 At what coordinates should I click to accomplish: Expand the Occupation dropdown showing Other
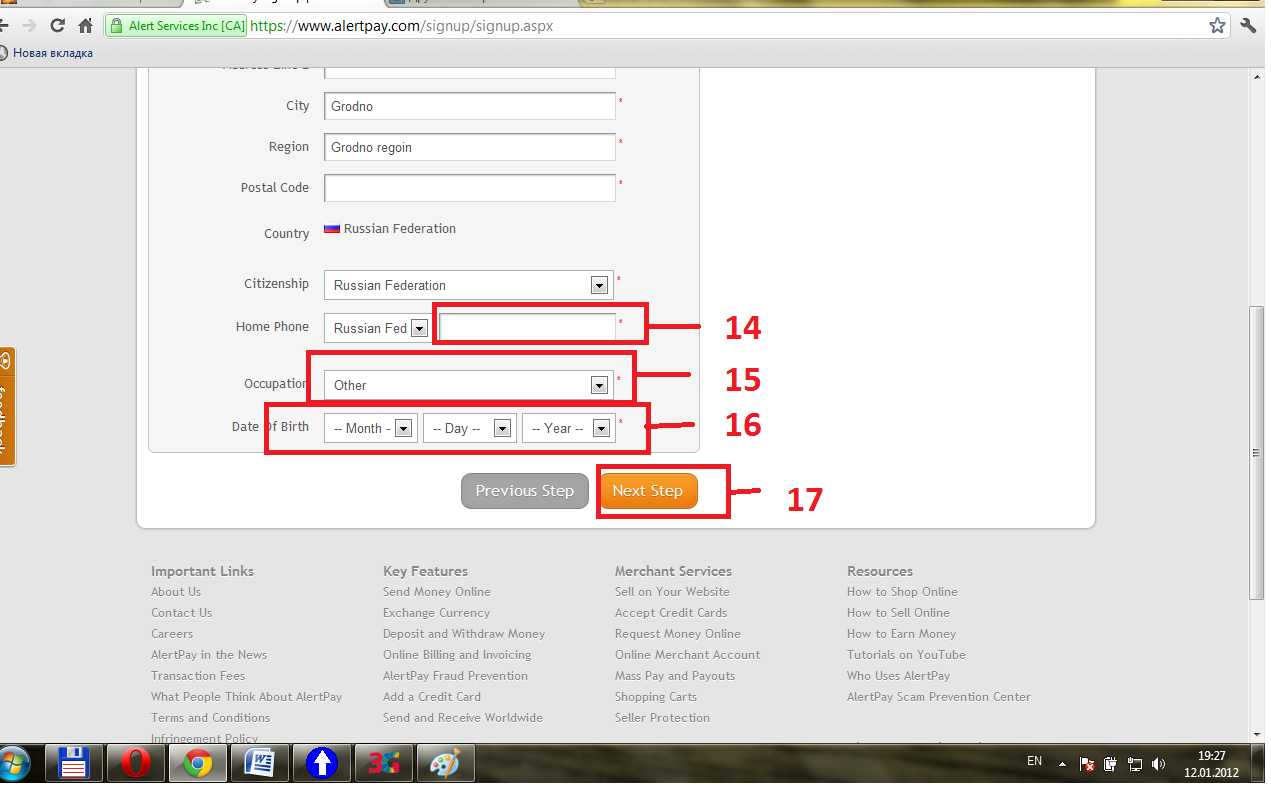pyautogui.click(x=468, y=385)
